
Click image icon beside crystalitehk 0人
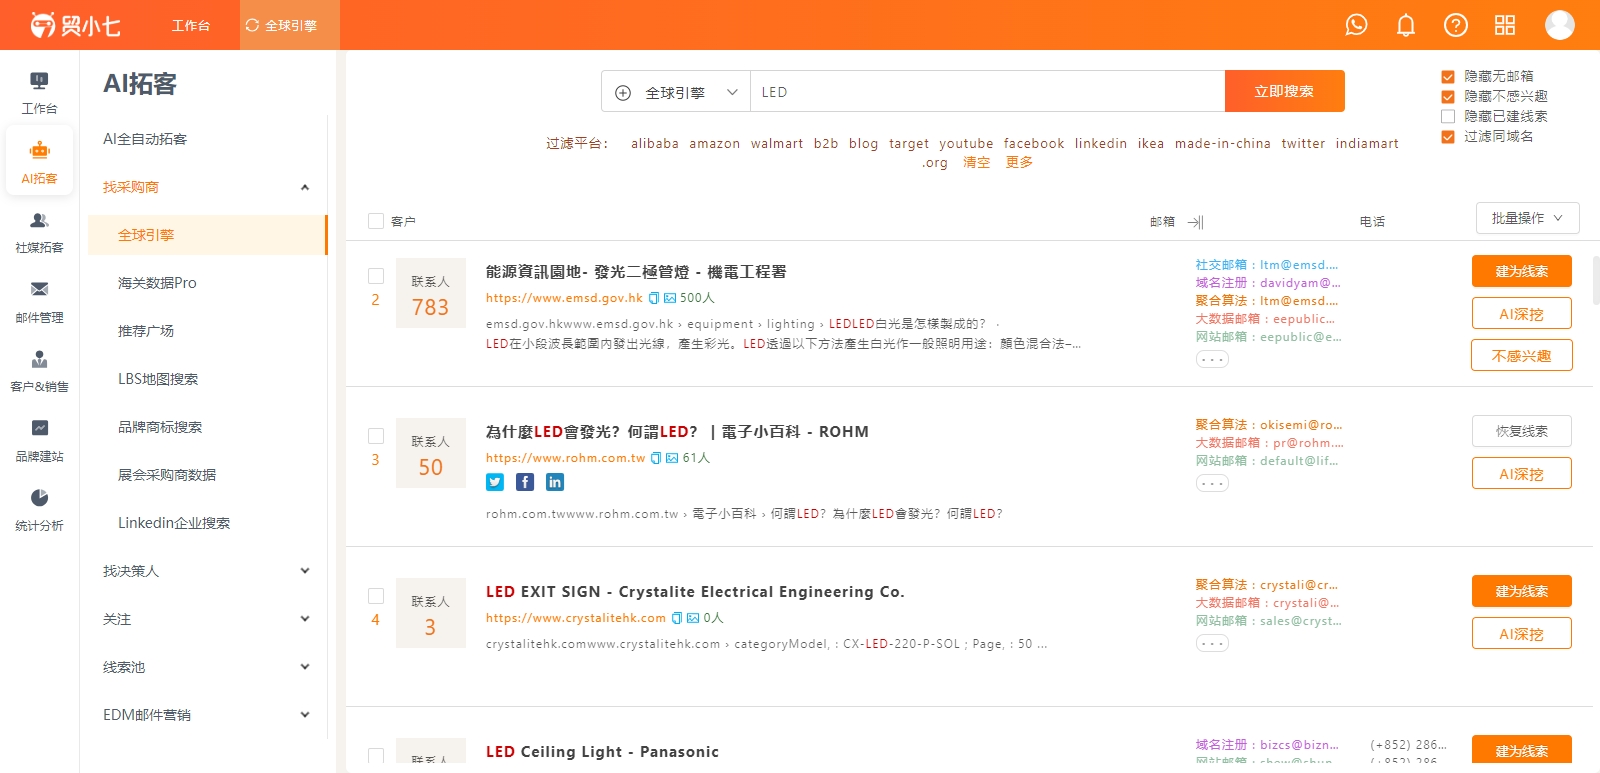click(693, 618)
